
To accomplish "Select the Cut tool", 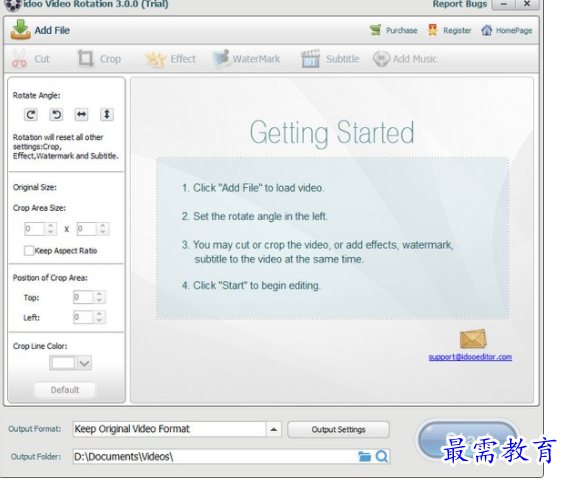I will click(x=31, y=59).
